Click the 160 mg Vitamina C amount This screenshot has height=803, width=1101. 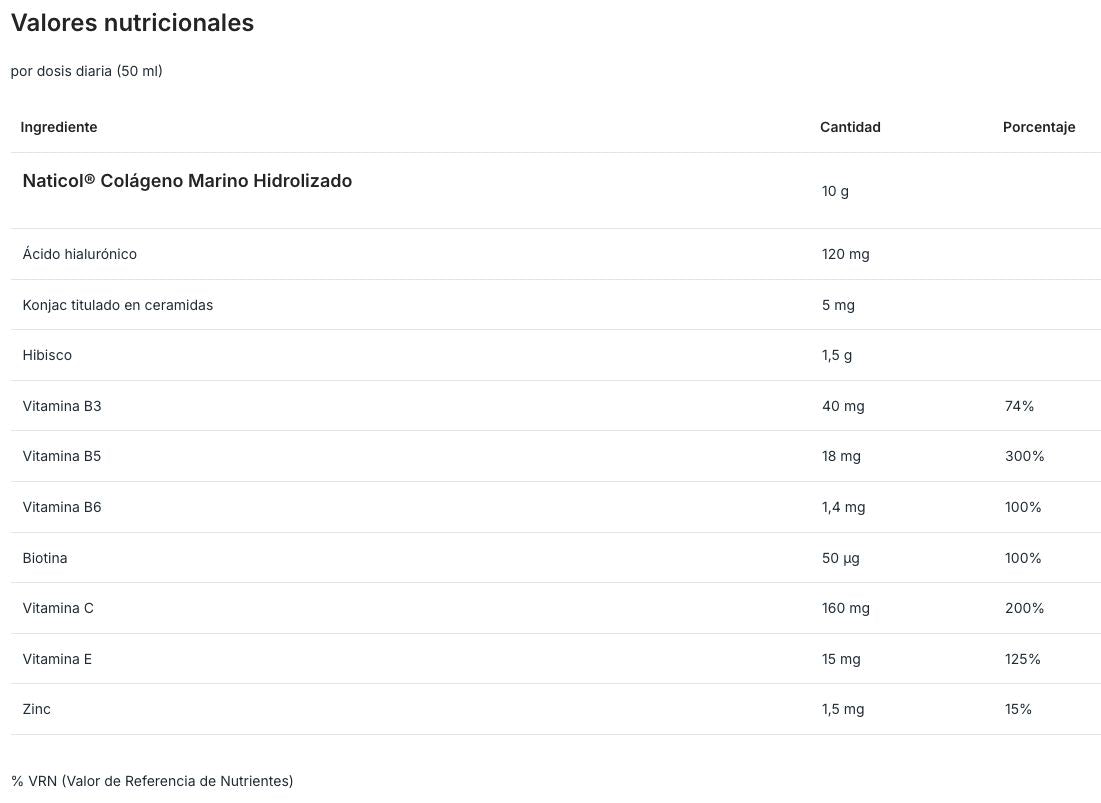[x=845, y=608]
